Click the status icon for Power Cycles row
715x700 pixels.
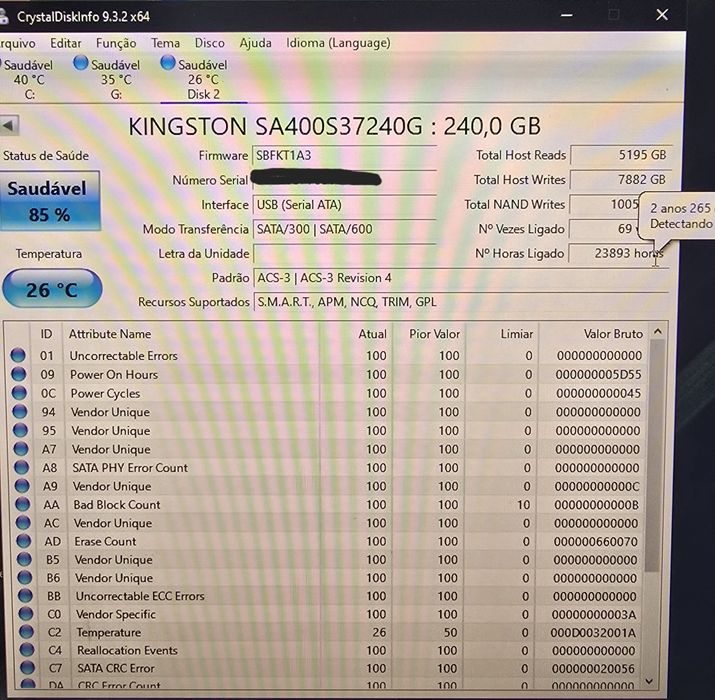19,393
